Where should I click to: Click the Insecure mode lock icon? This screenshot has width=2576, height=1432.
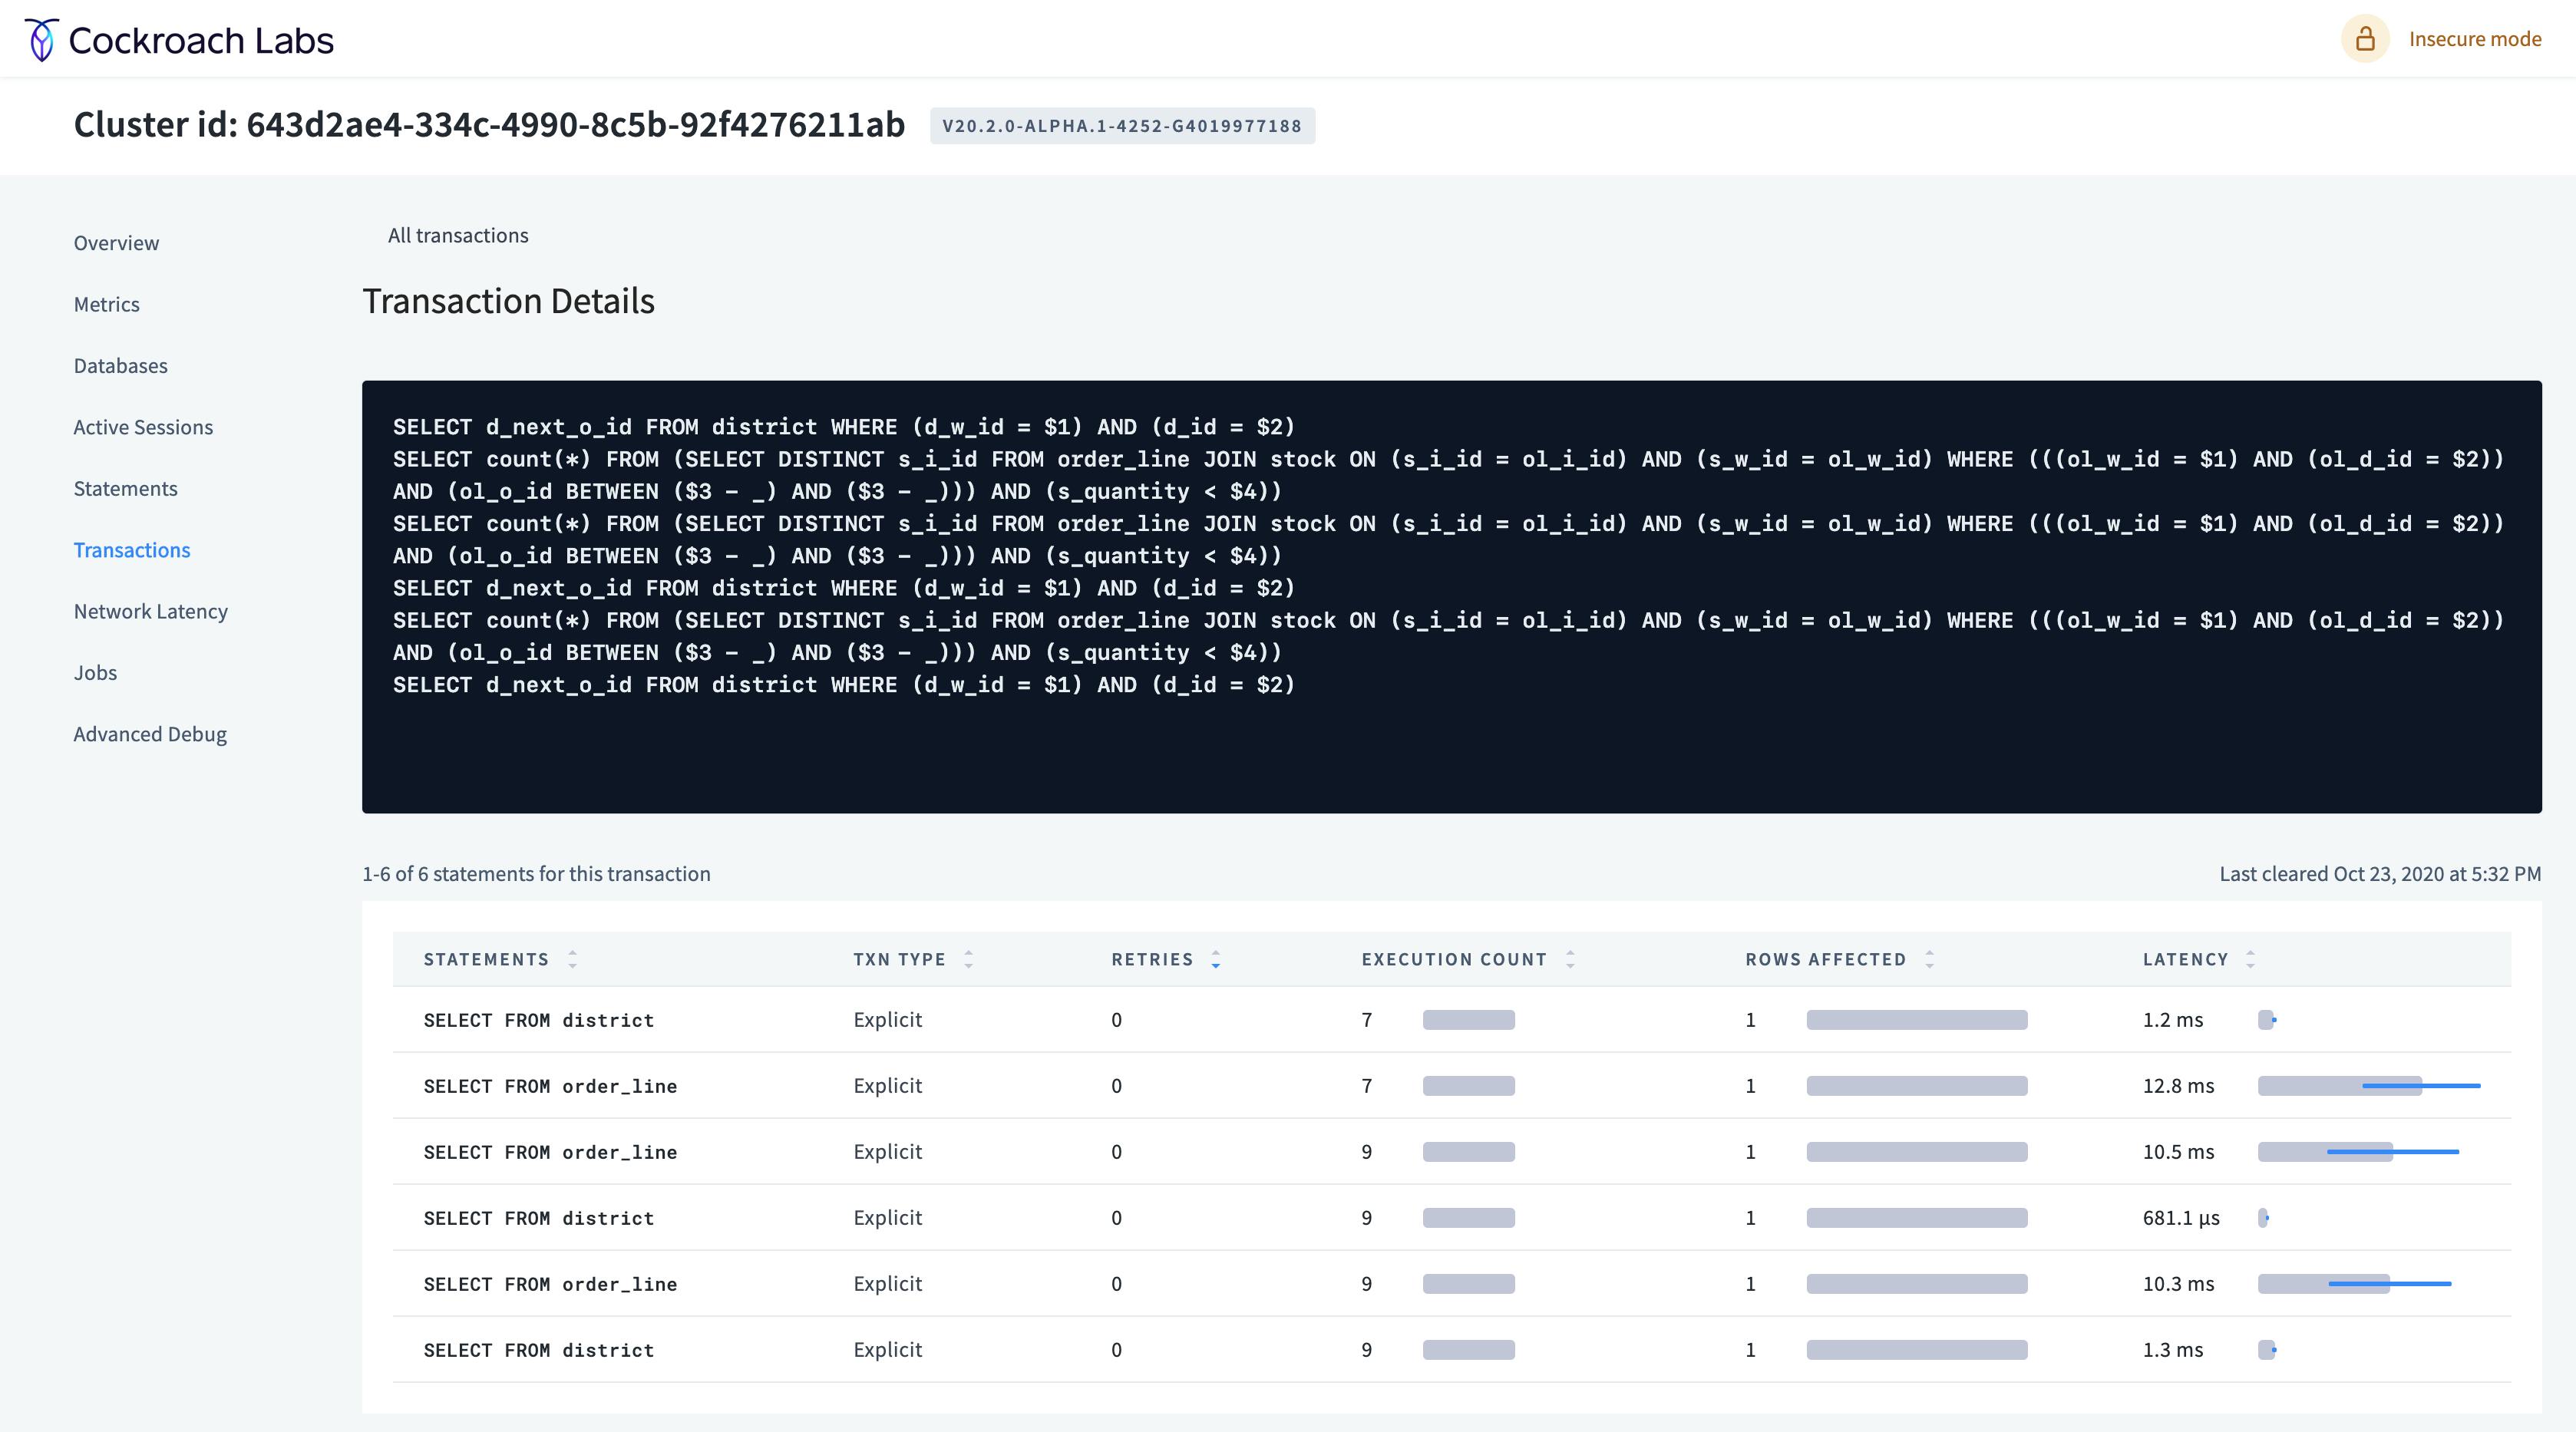coord(2364,39)
